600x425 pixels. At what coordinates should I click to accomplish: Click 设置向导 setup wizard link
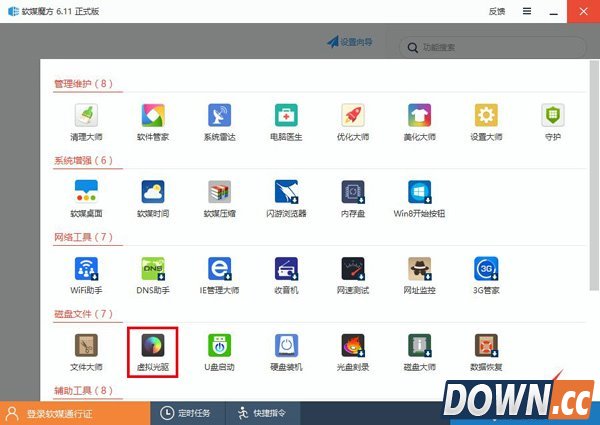tap(350, 42)
